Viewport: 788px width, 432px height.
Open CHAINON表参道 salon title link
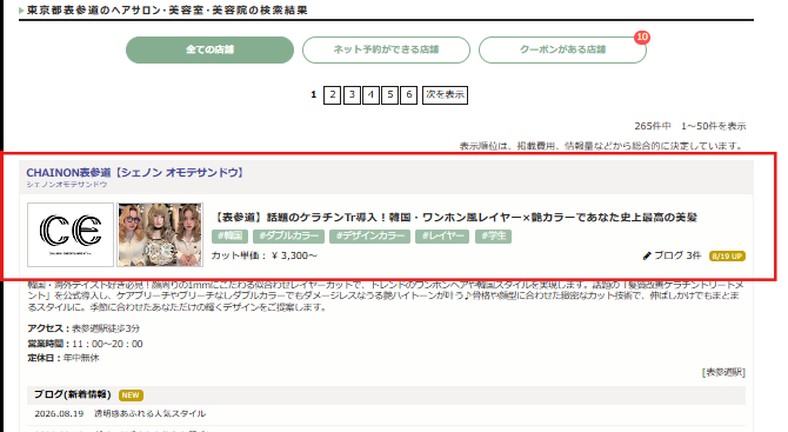[x=135, y=172]
